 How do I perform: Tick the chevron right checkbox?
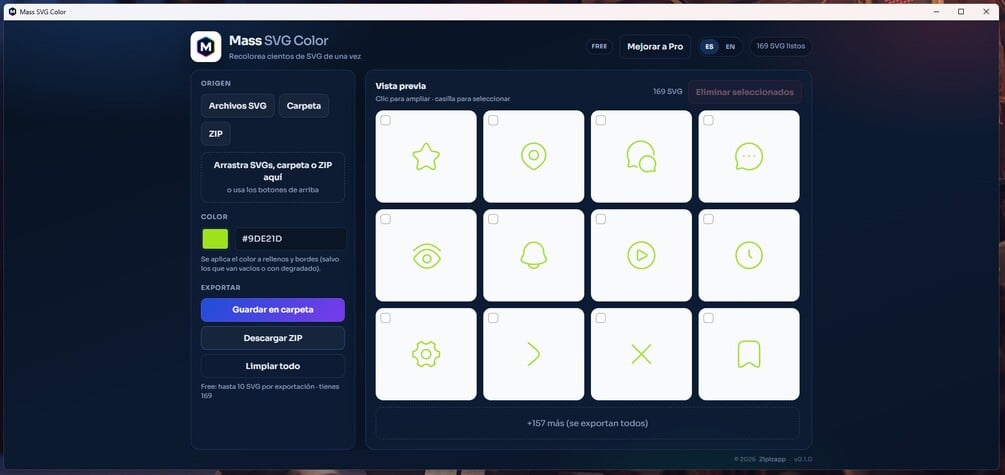(493, 318)
